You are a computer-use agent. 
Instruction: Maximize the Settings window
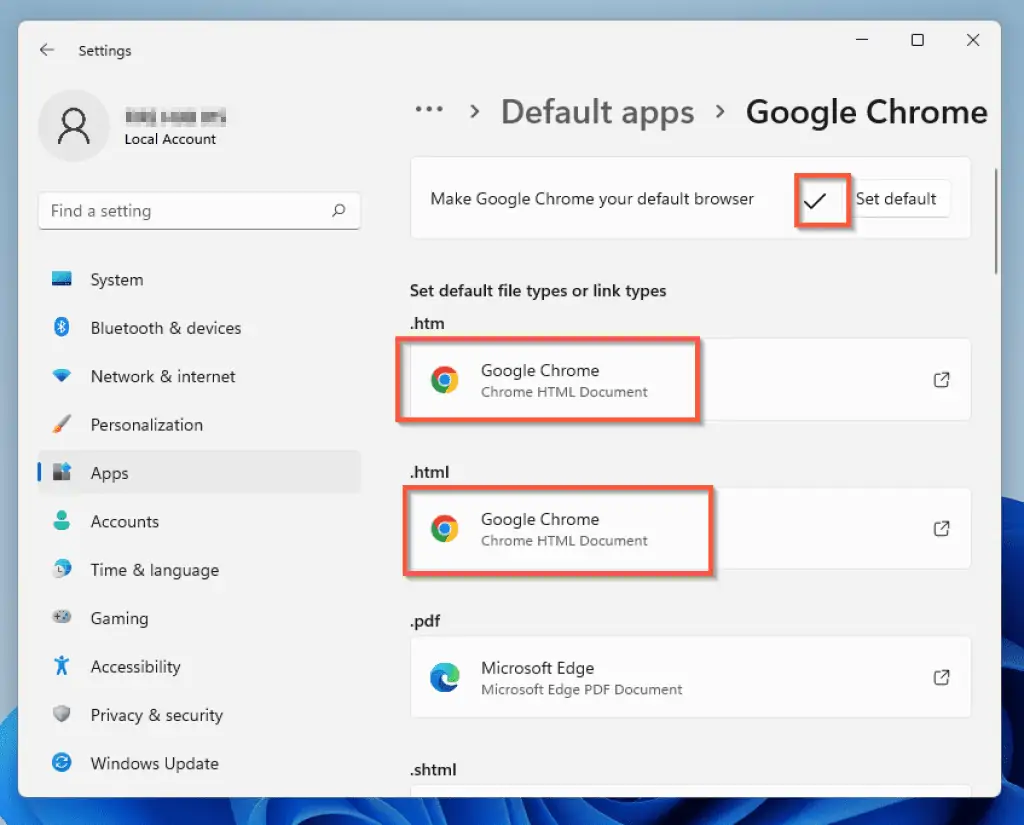(918, 40)
